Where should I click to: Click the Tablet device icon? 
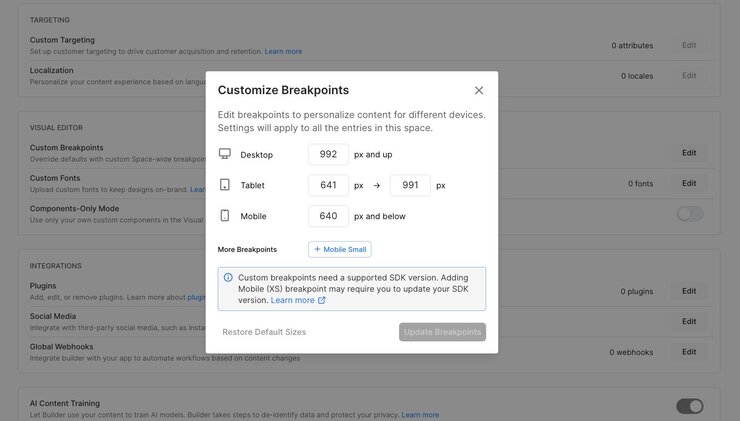[225, 185]
